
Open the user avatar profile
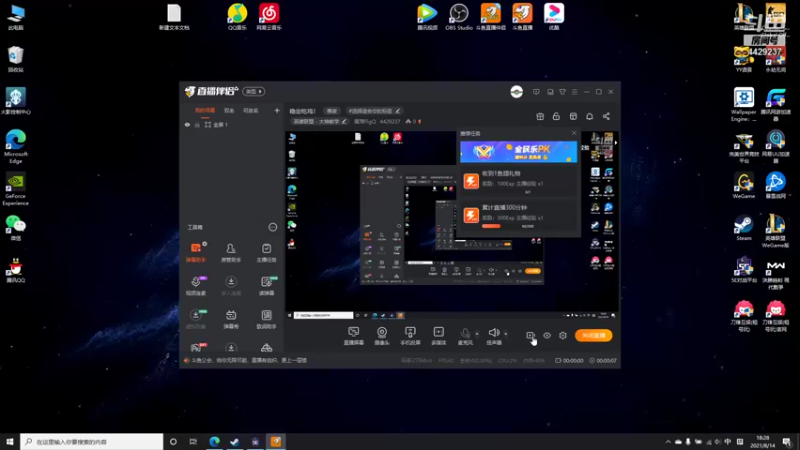point(516,92)
